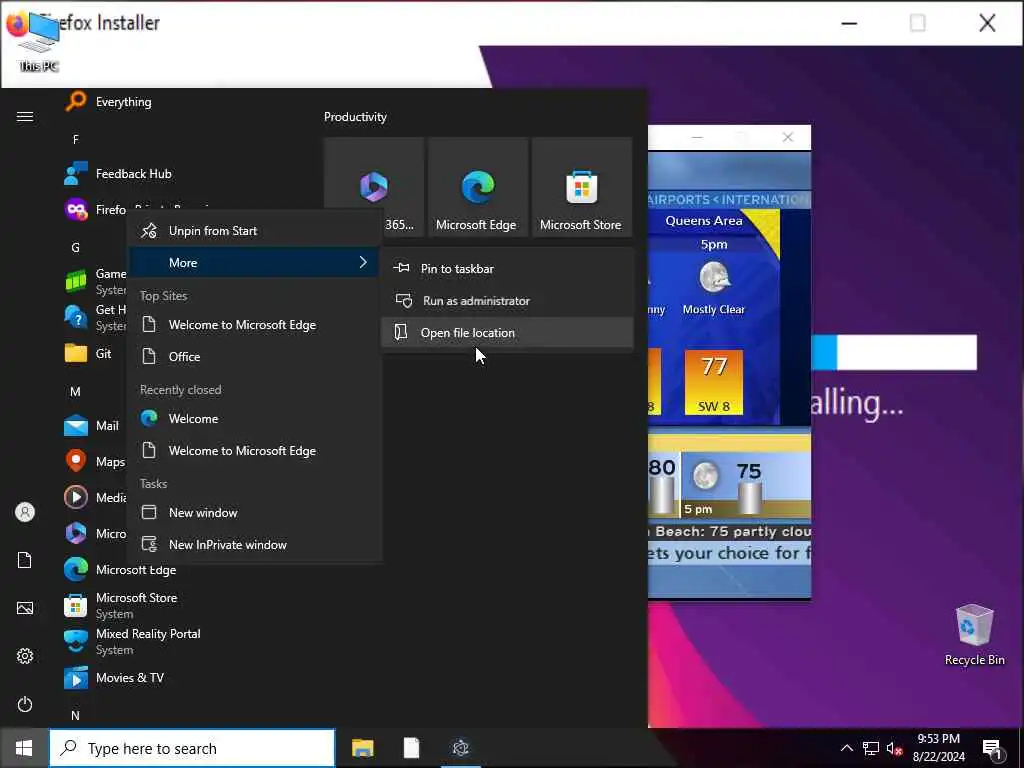This screenshot has width=1024, height=768.
Task: Click the 77 SW 8 temperature tile
Action: [714, 382]
